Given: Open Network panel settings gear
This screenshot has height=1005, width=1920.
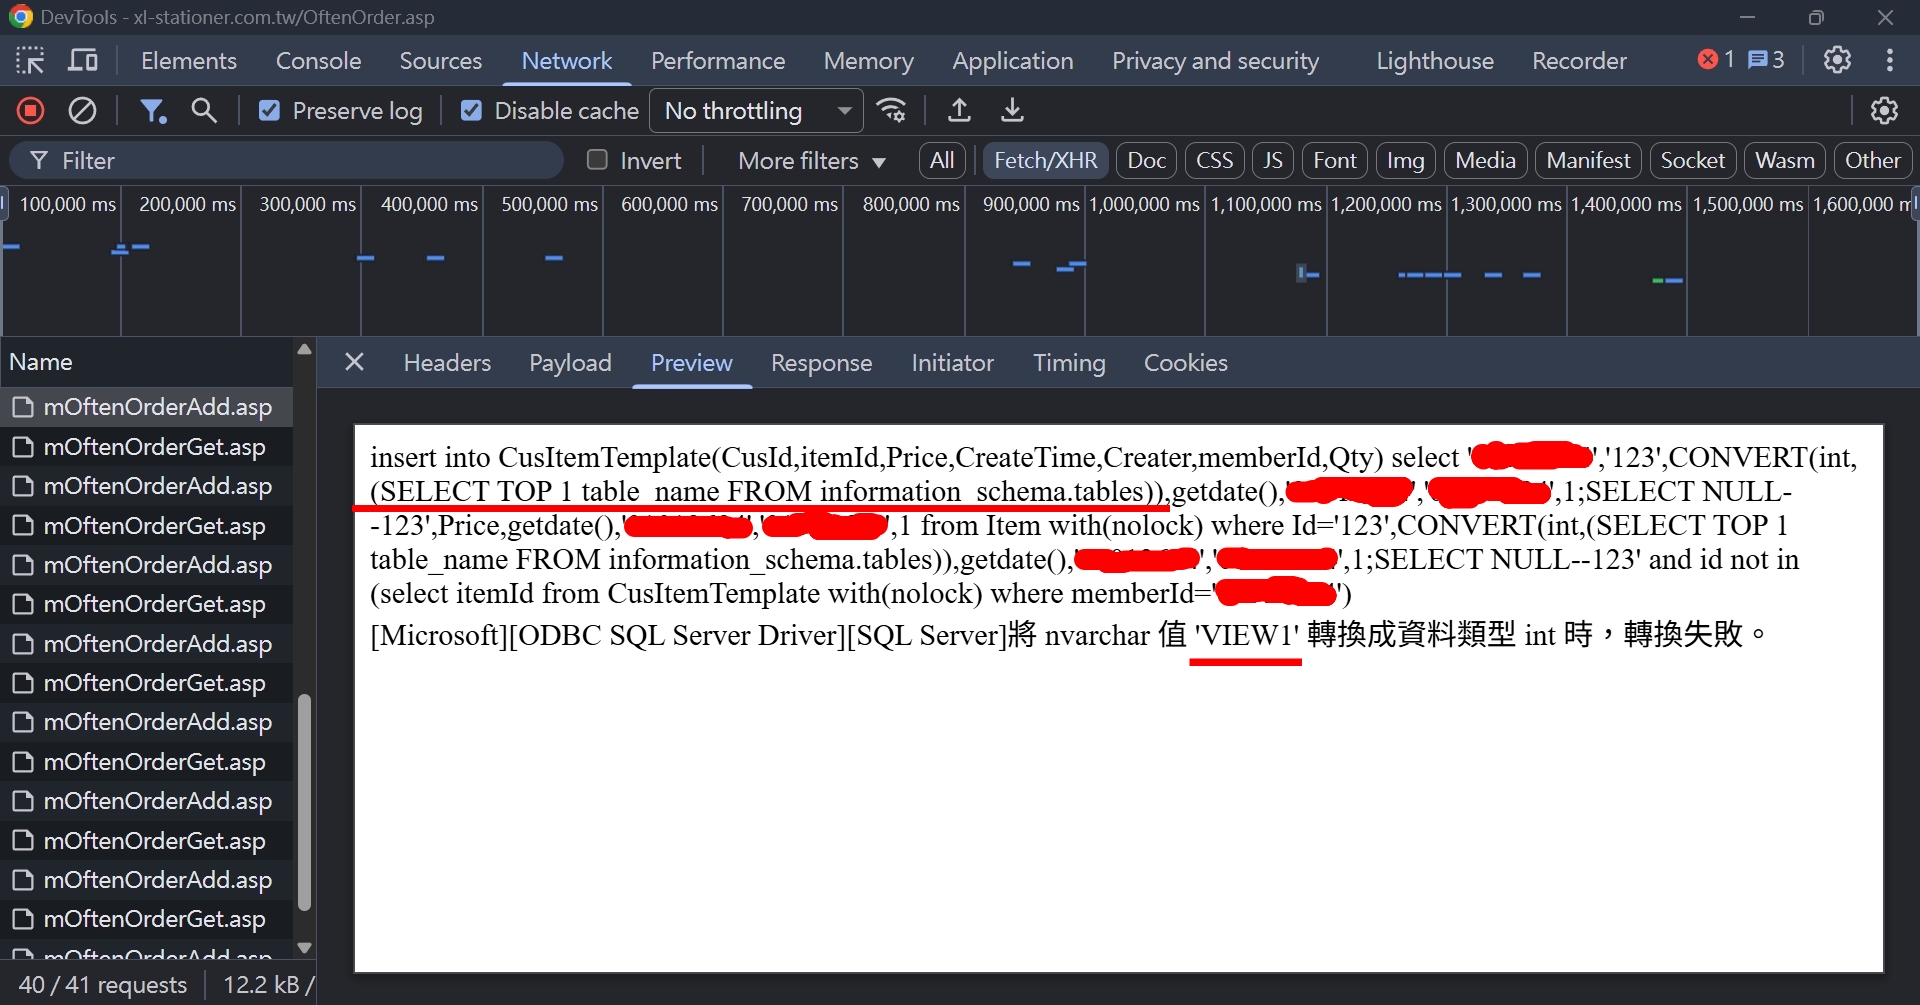Looking at the screenshot, I should tap(1884, 111).
